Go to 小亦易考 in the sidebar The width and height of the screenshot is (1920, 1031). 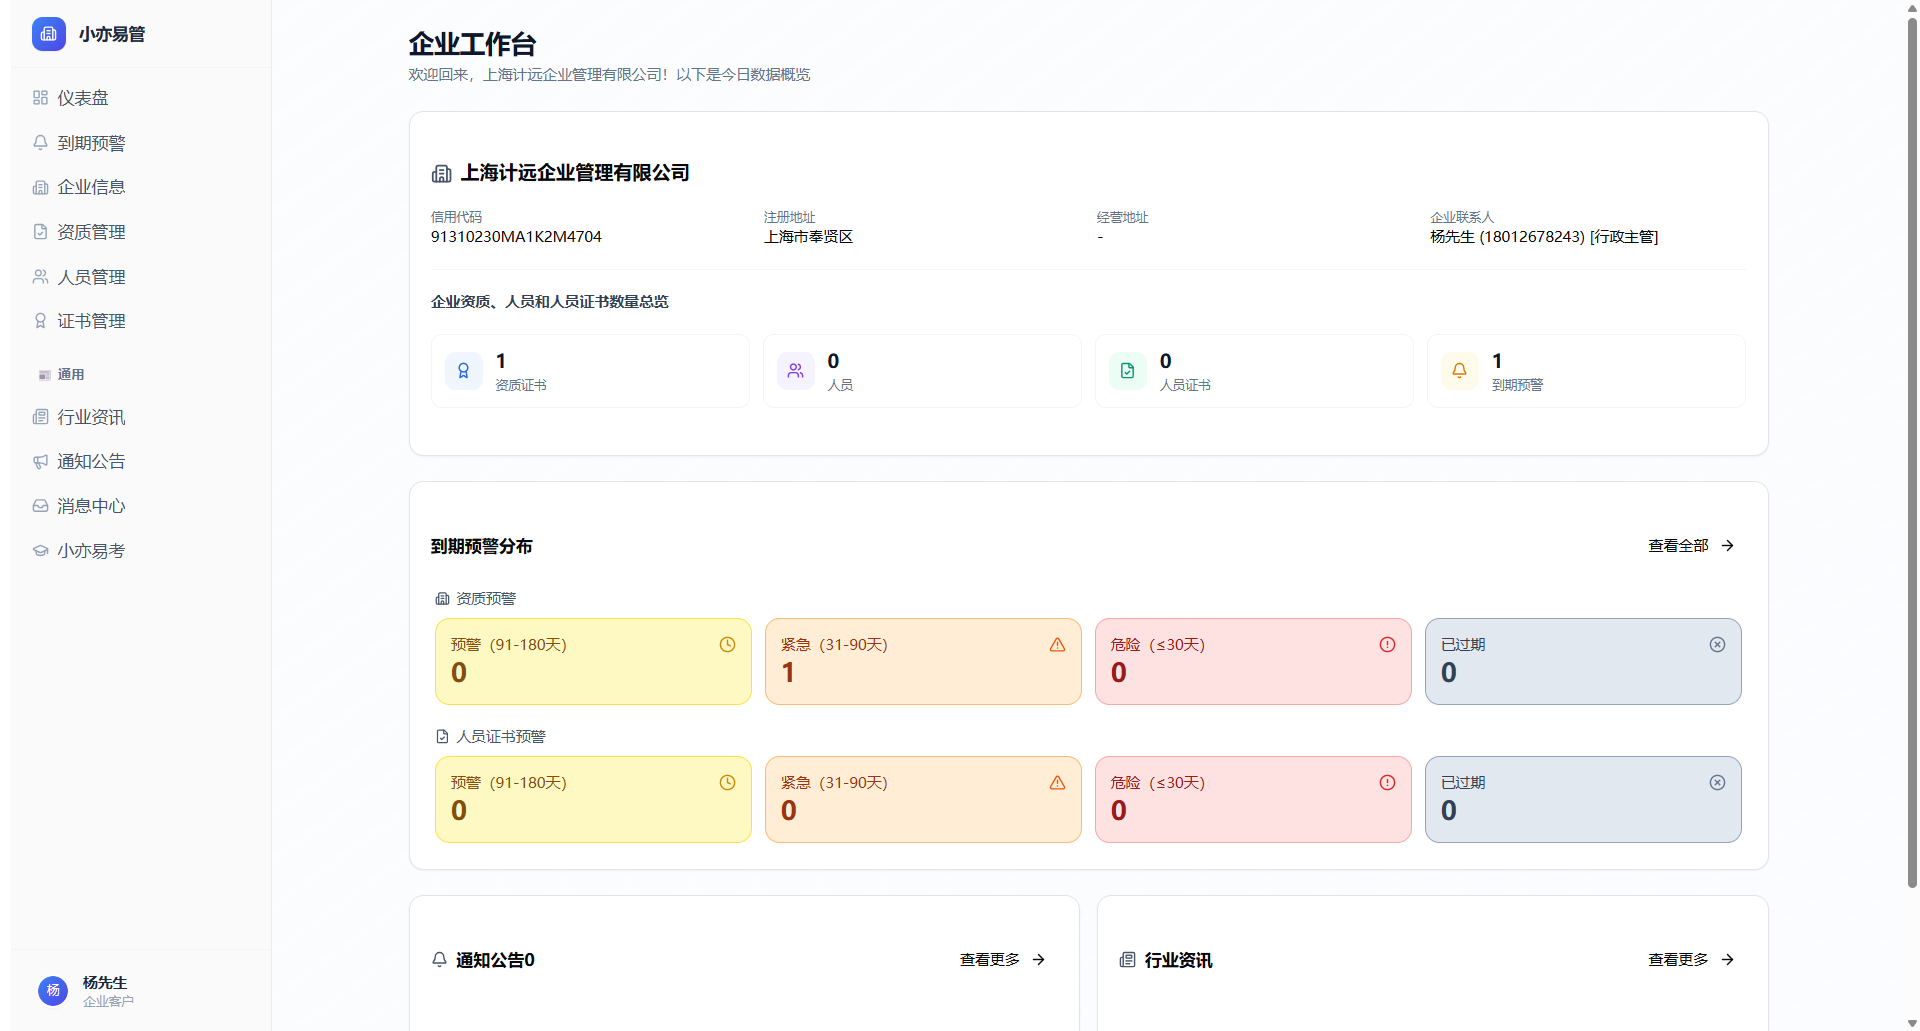click(141, 551)
